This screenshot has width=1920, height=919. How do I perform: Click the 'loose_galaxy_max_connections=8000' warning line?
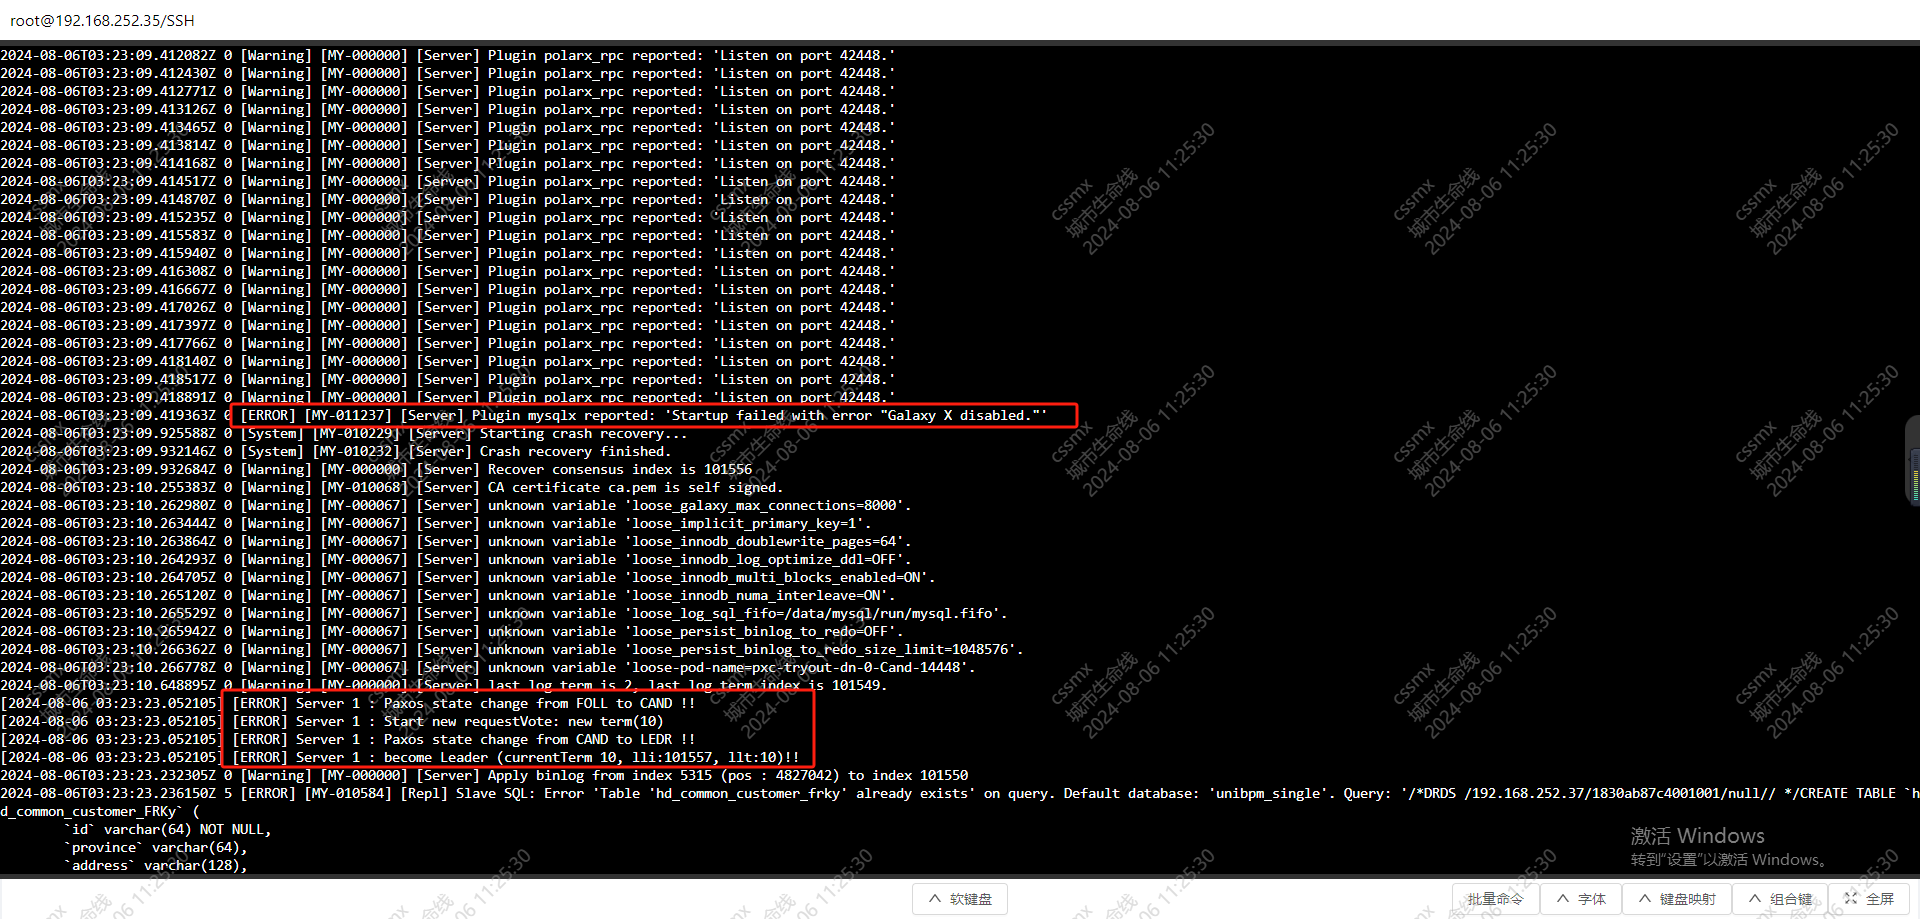point(456,506)
